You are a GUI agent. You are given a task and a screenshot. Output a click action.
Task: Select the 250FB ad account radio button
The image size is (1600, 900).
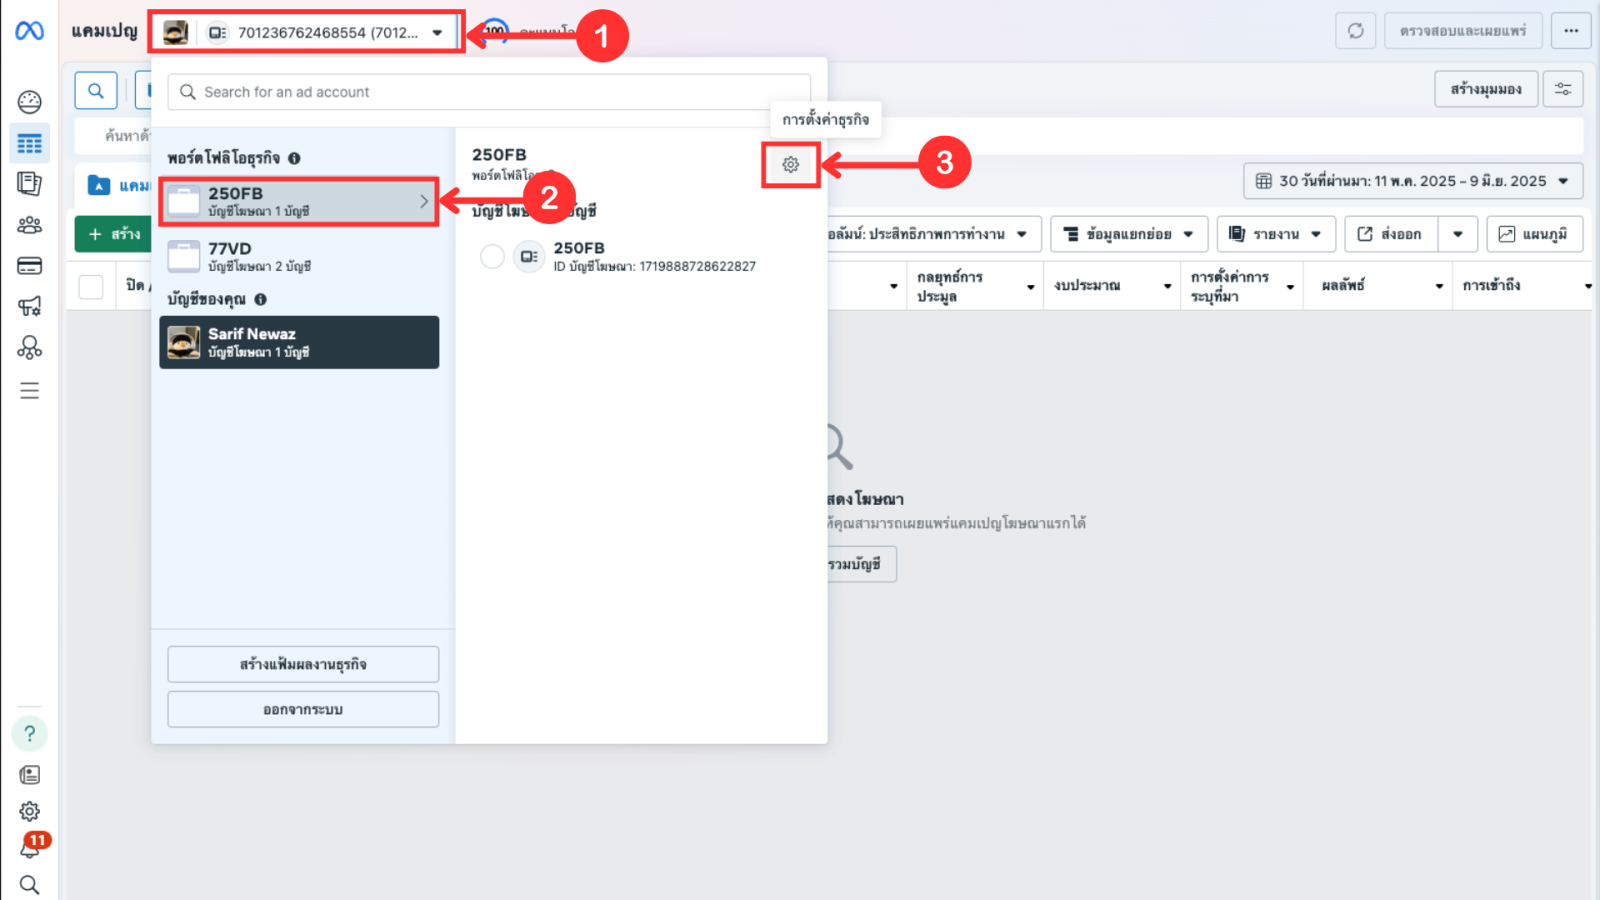point(492,257)
